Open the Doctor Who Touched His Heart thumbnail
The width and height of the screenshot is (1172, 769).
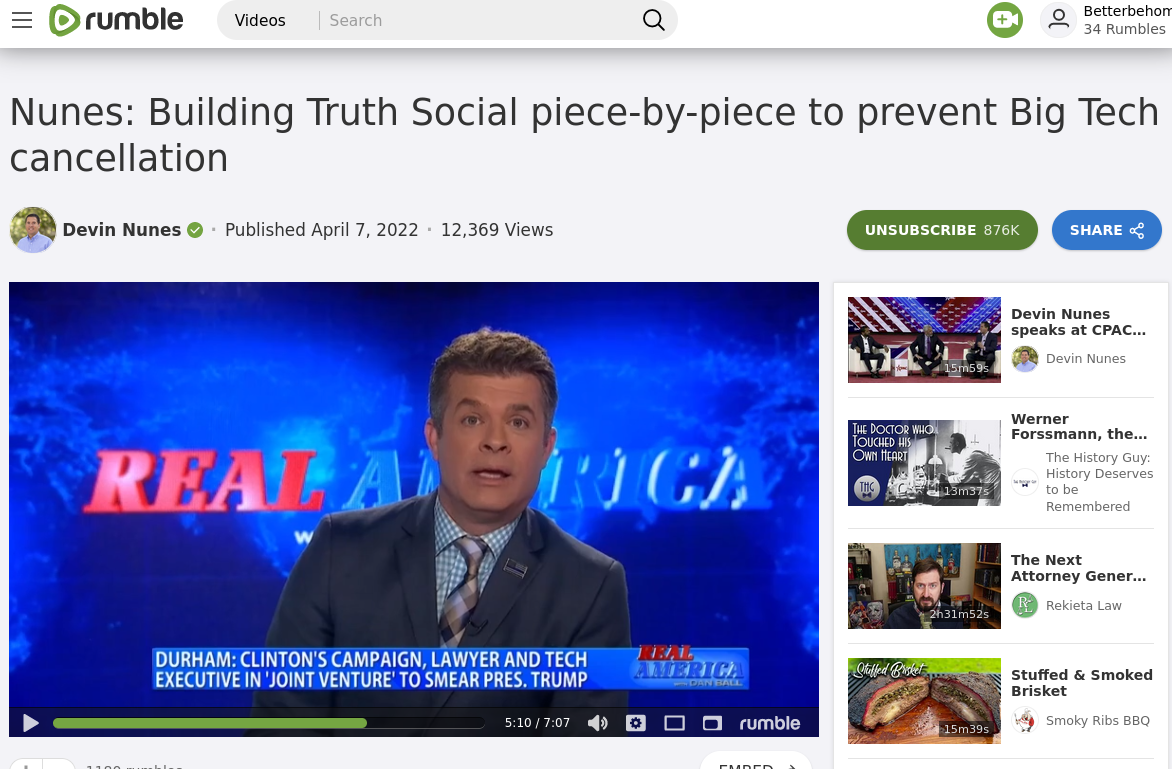pyautogui.click(x=924, y=463)
